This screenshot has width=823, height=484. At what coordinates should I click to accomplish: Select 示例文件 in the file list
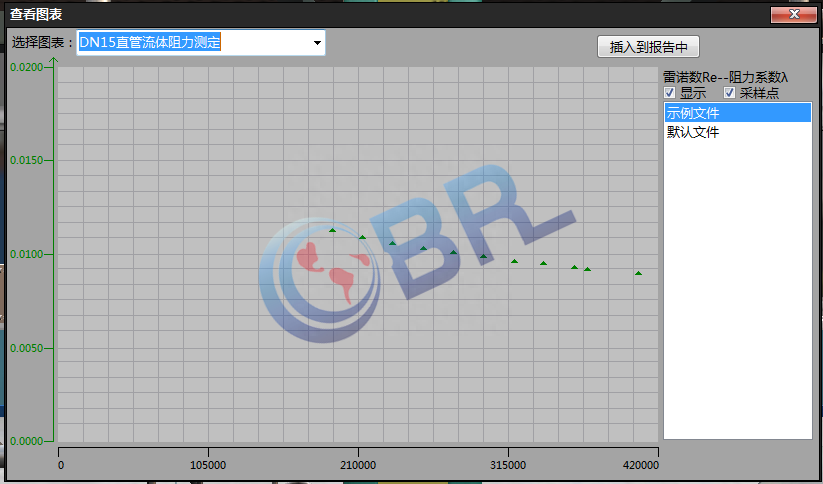(693, 113)
